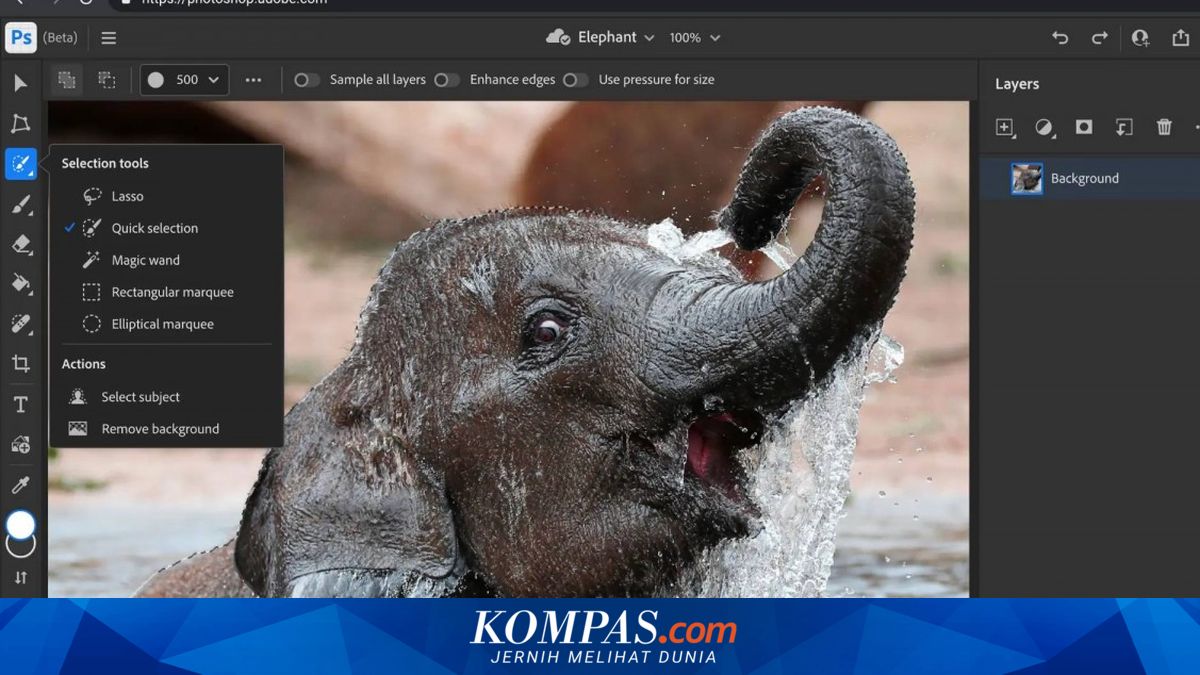Select the Shapes and place image tool
The height and width of the screenshot is (675, 1200).
tap(20, 445)
